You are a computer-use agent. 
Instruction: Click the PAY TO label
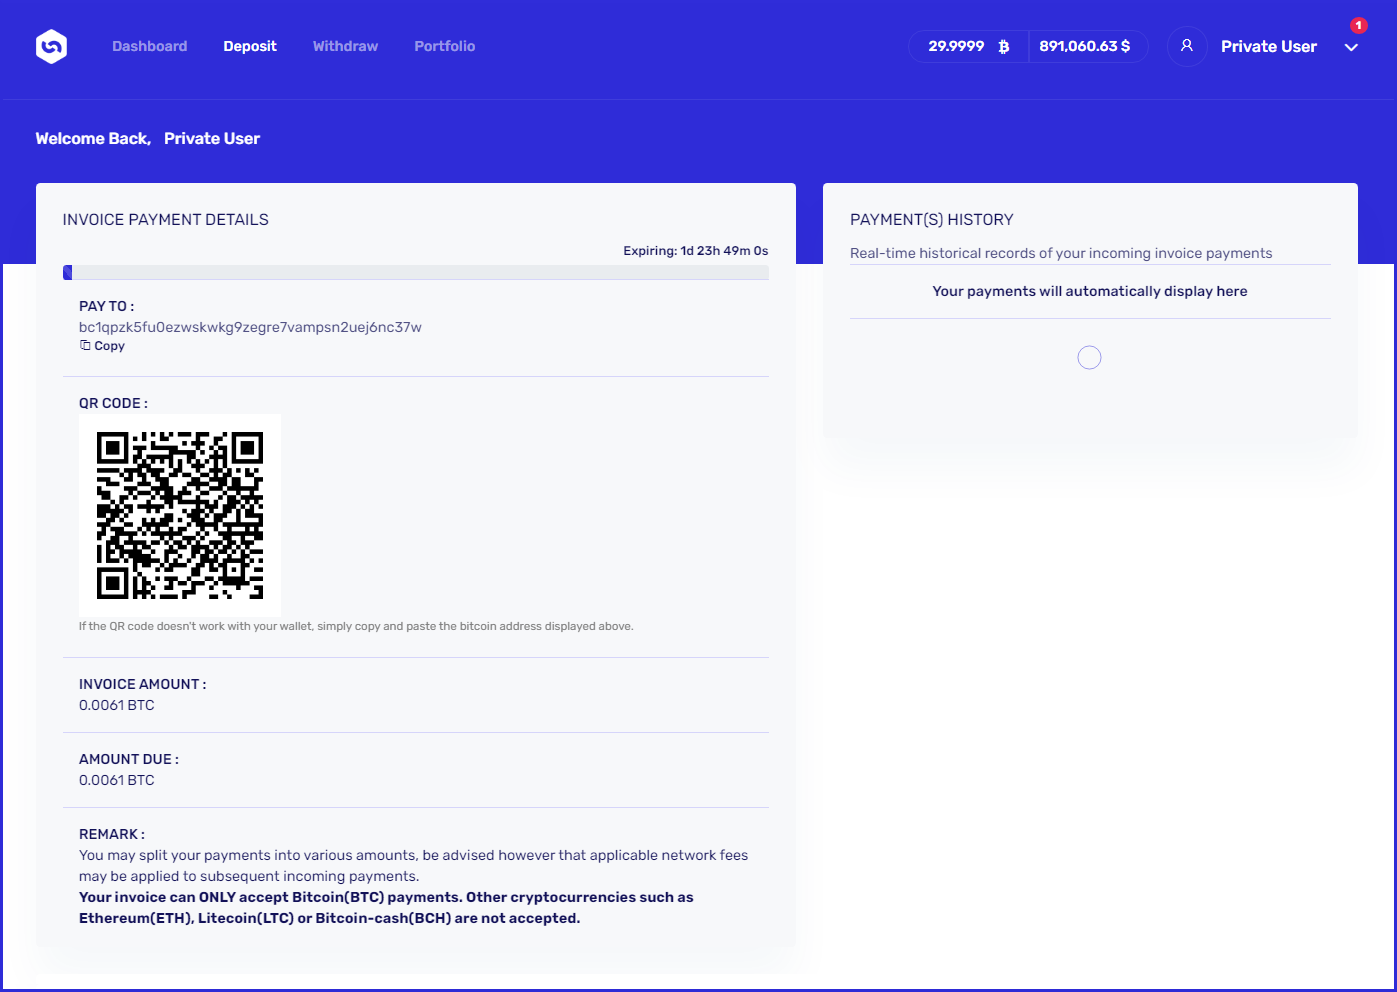[106, 306]
